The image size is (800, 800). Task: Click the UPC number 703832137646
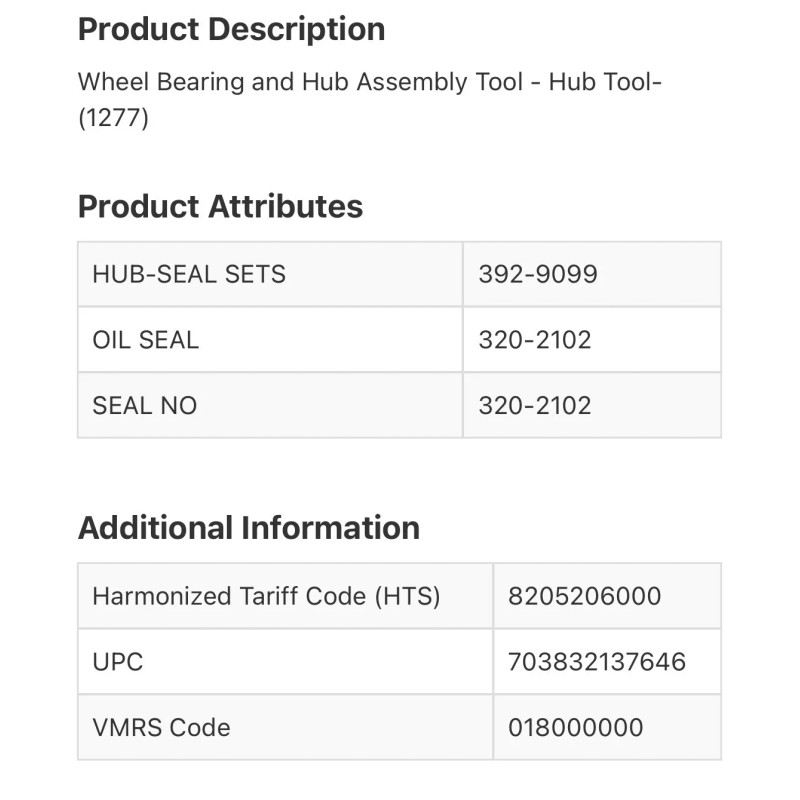[596, 661]
